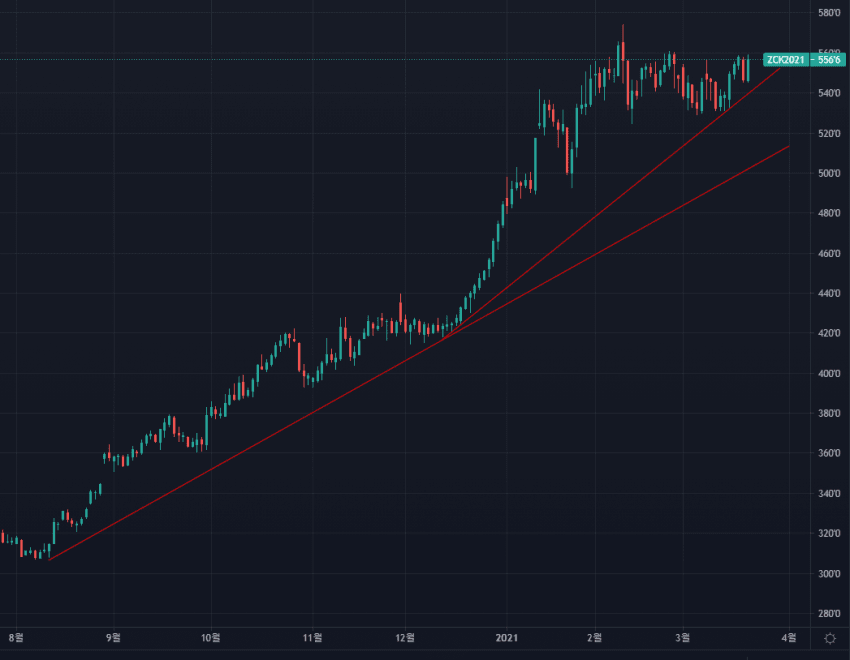Click the 360'0 price axis label

[829, 453]
